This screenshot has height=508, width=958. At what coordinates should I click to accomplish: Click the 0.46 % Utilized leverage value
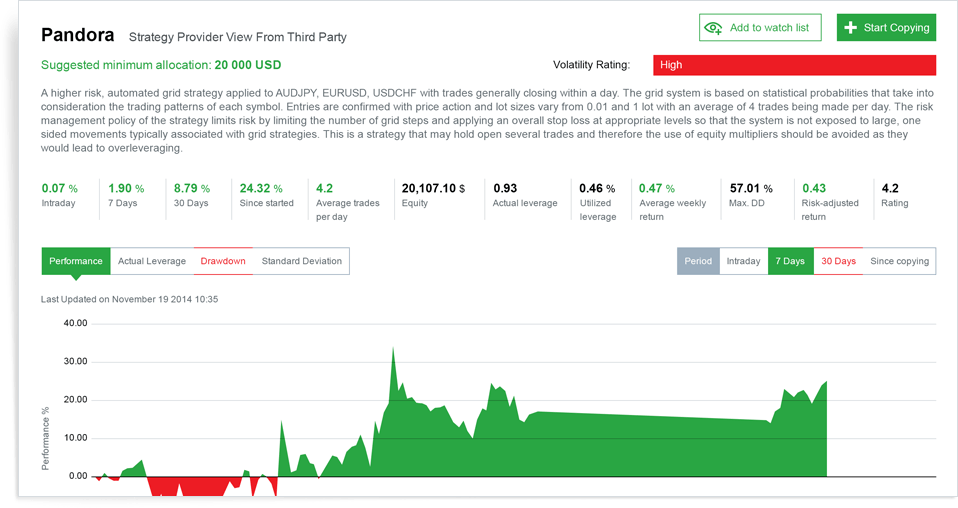pos(597,188)
